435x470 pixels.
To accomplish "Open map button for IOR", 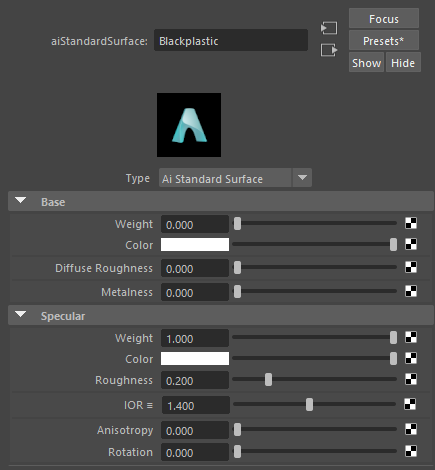I will click(410, 404).
